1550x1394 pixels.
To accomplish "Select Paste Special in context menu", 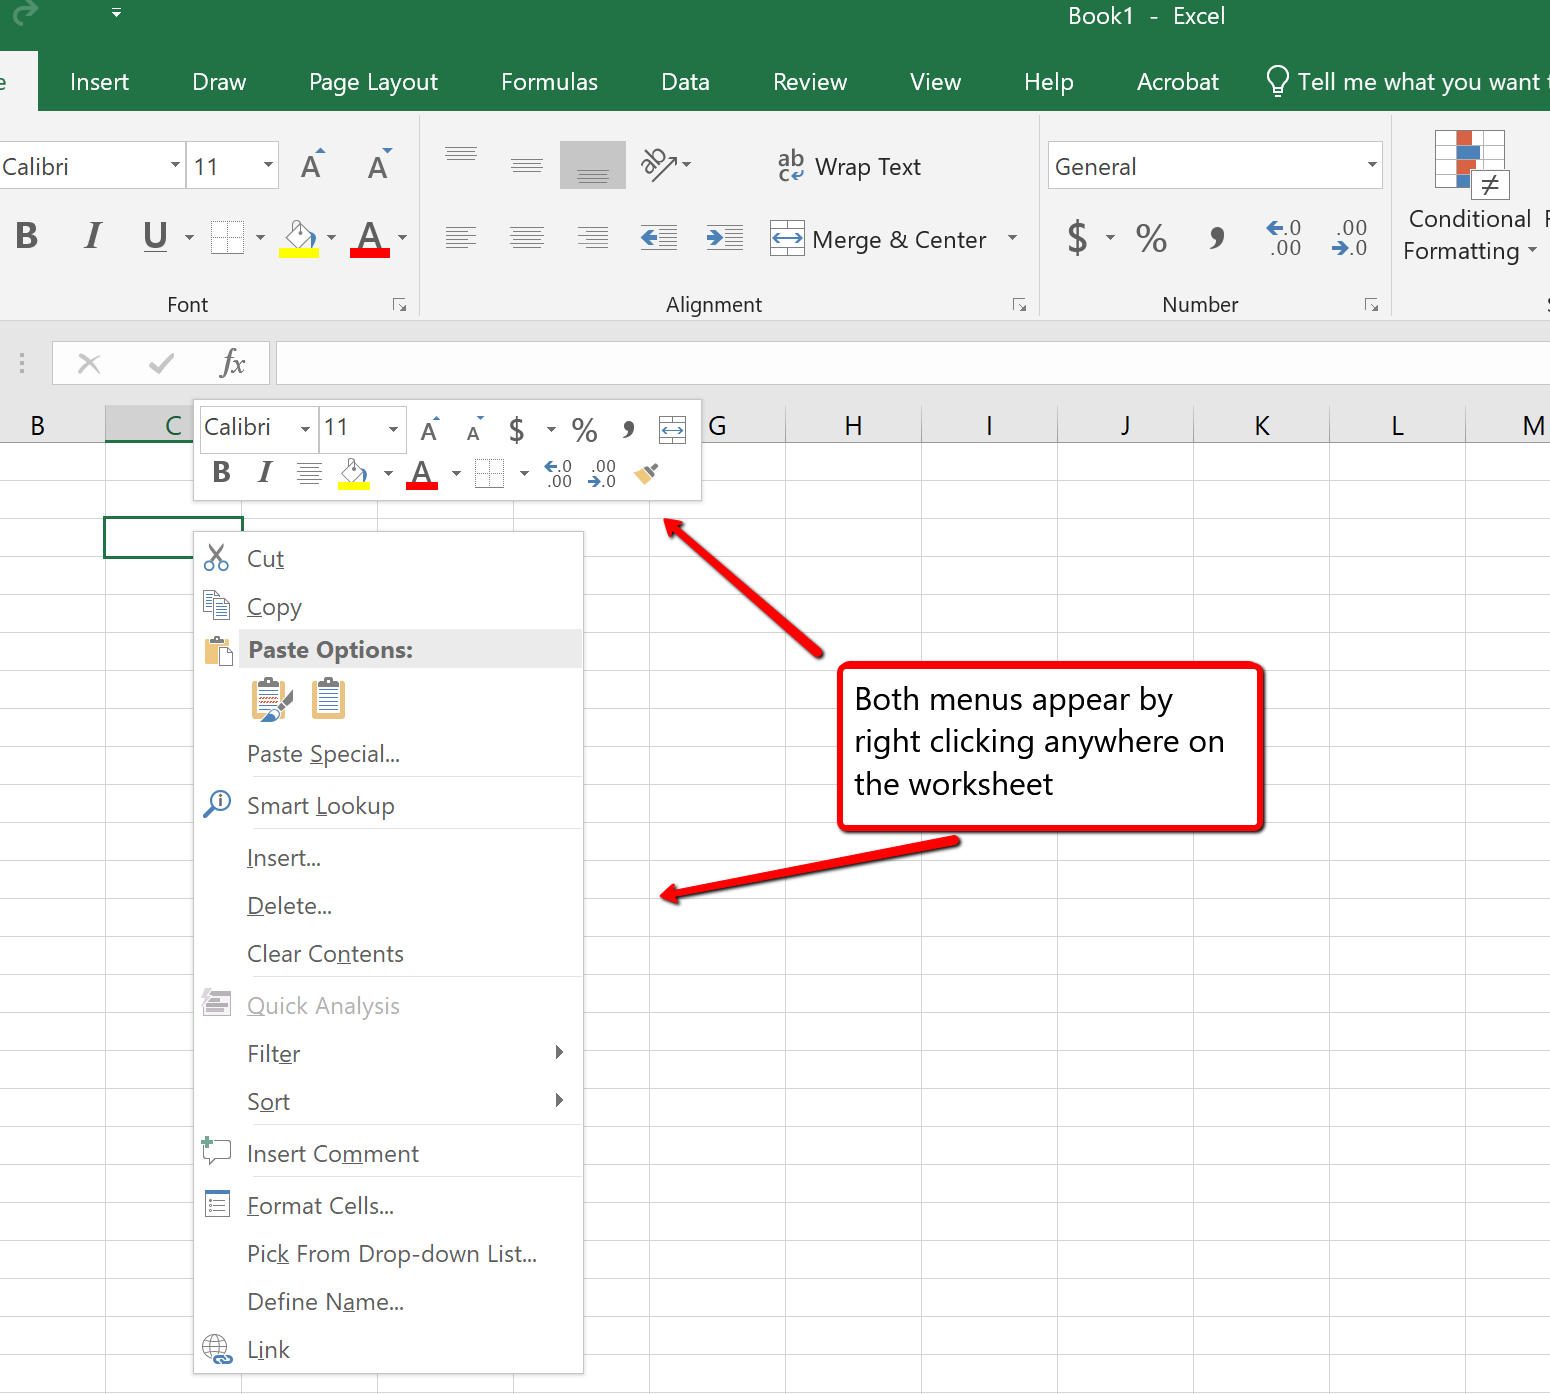I will [x=388, y=754].
